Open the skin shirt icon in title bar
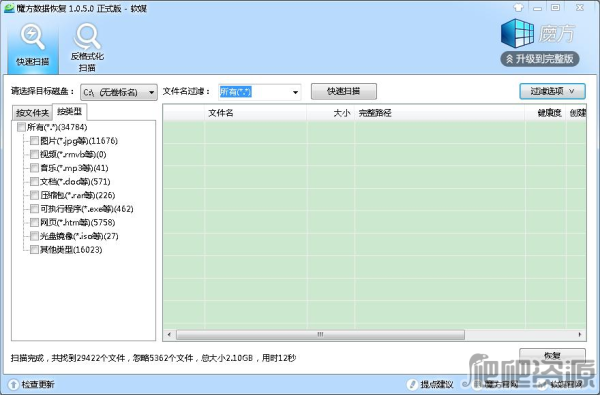The height and width of the screenshot is (395, 600). tap(518, 7)
